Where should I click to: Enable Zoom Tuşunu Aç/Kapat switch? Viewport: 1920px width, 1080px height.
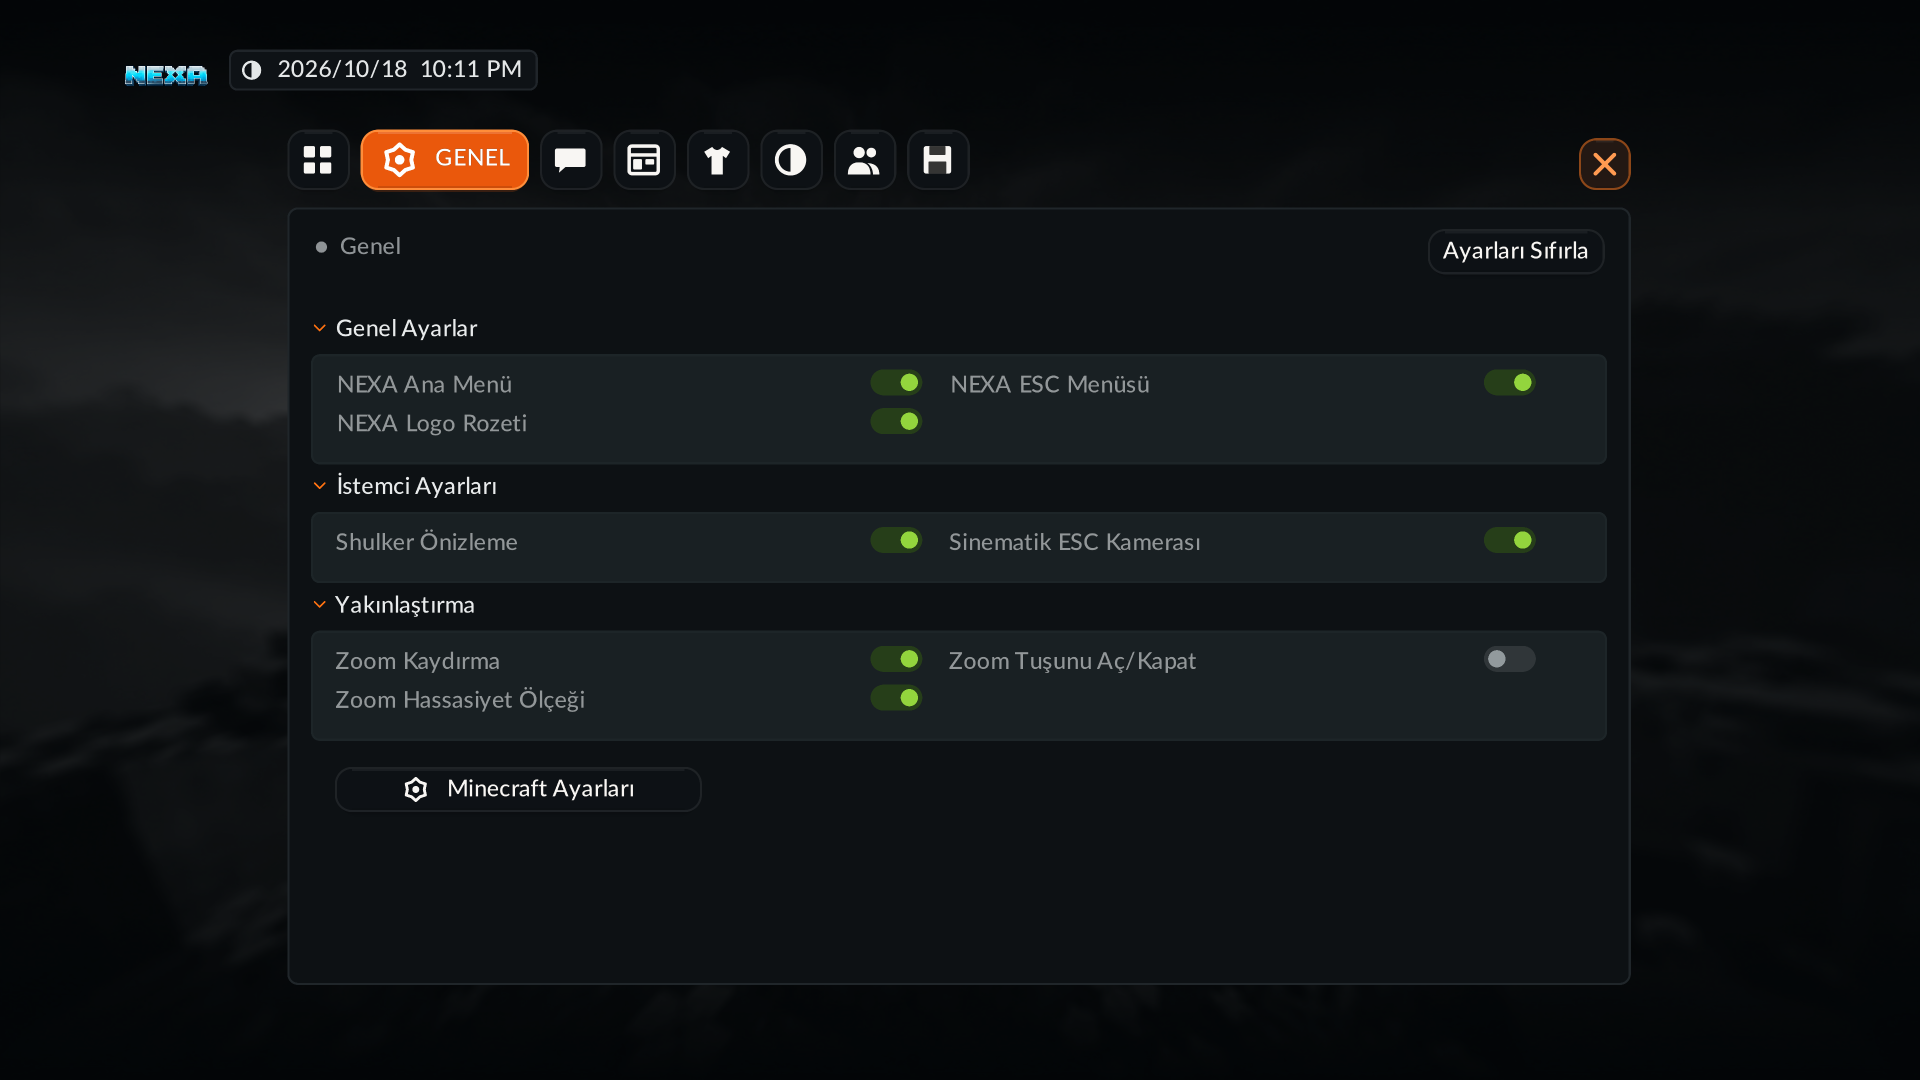click(x=1509, y=660)
